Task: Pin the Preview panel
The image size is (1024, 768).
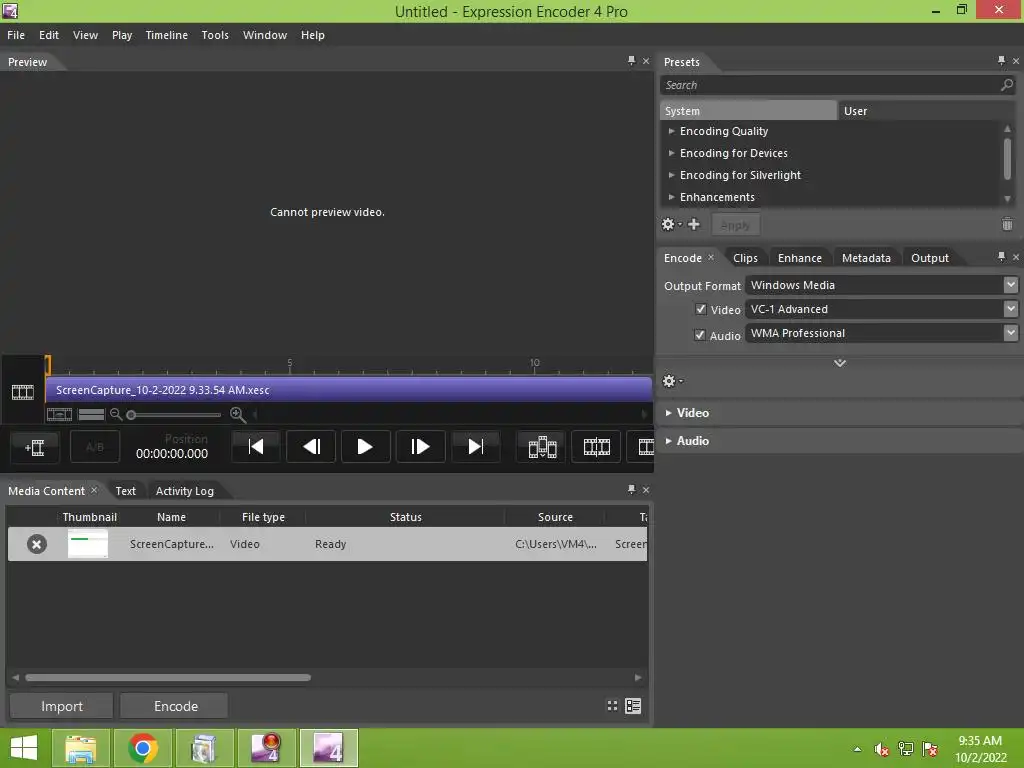Action: pyautogui.click(x=631, y=60)
